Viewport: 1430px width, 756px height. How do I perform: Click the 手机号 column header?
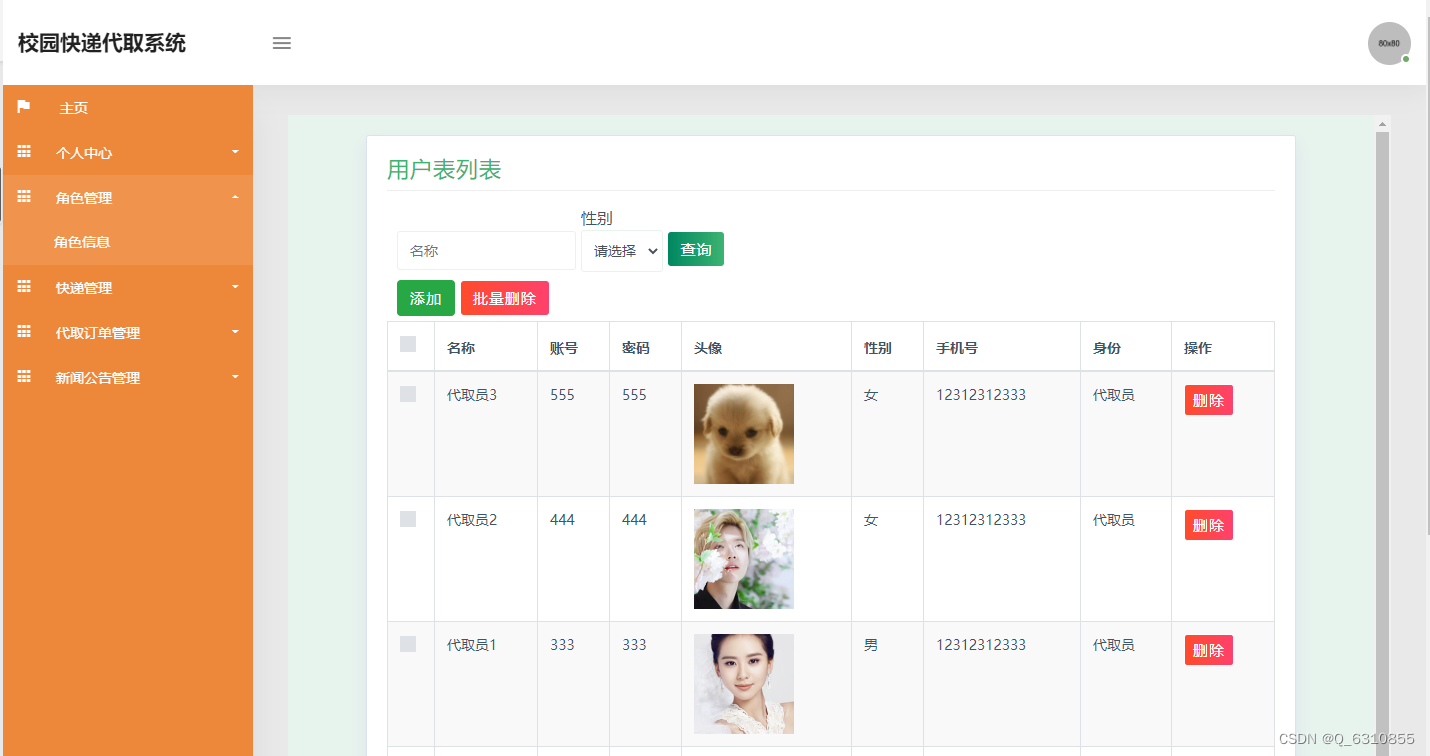click(x=957, y=348)
